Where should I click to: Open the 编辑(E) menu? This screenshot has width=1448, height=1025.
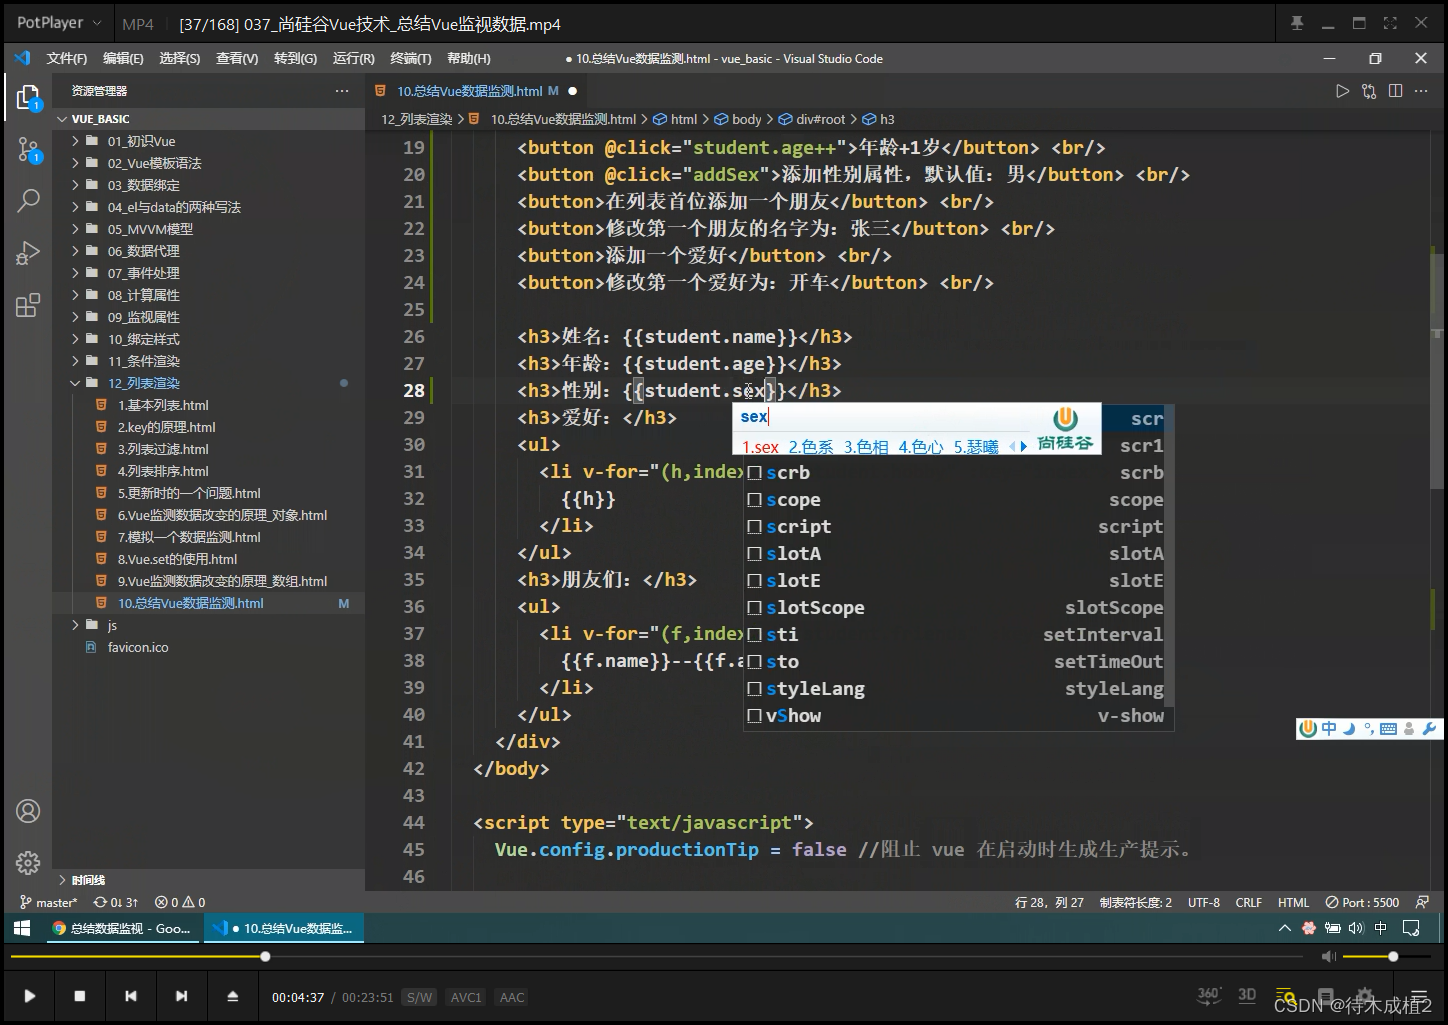(x=123, y=59)
